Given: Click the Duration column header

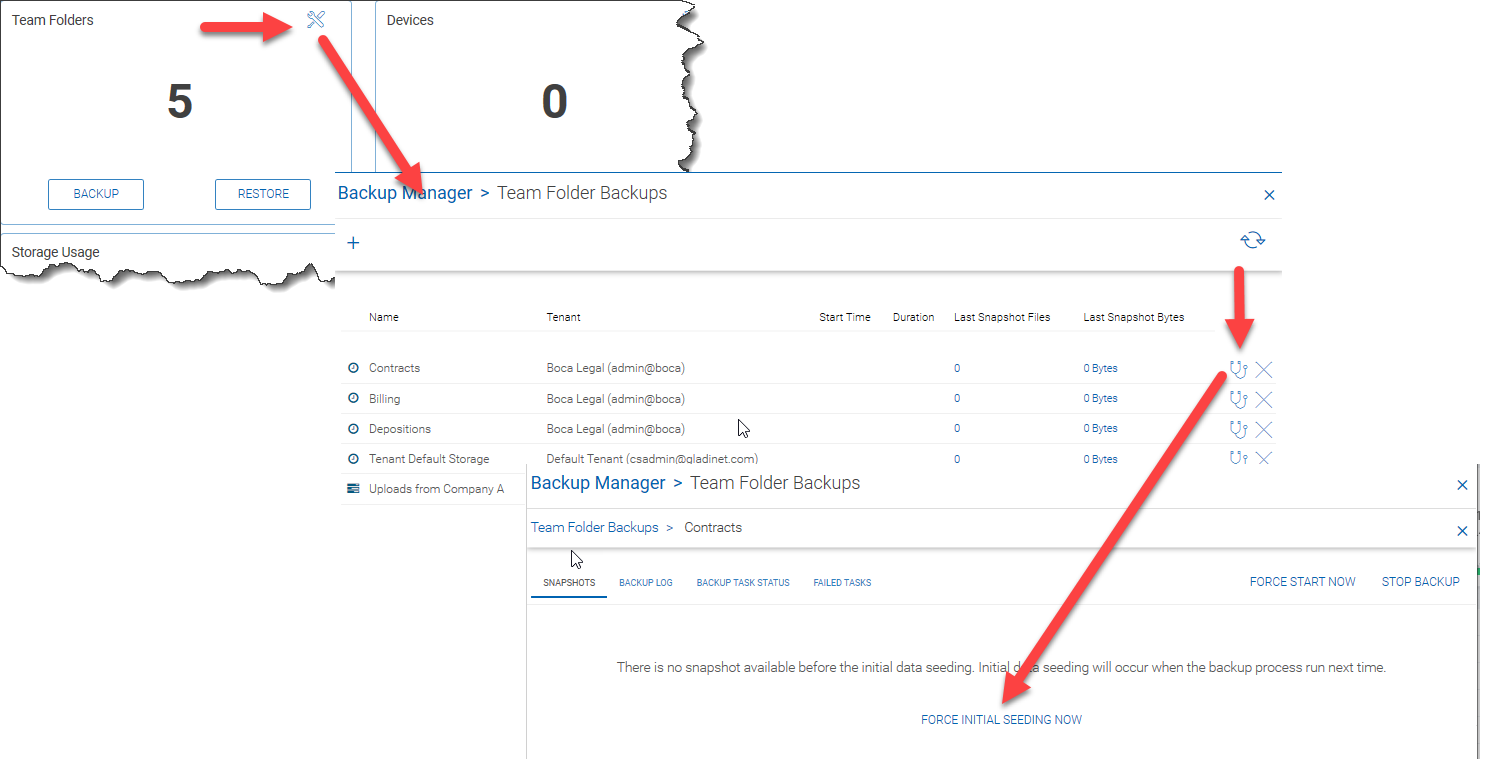Looking at the screenshot, I should coord(914,317).
